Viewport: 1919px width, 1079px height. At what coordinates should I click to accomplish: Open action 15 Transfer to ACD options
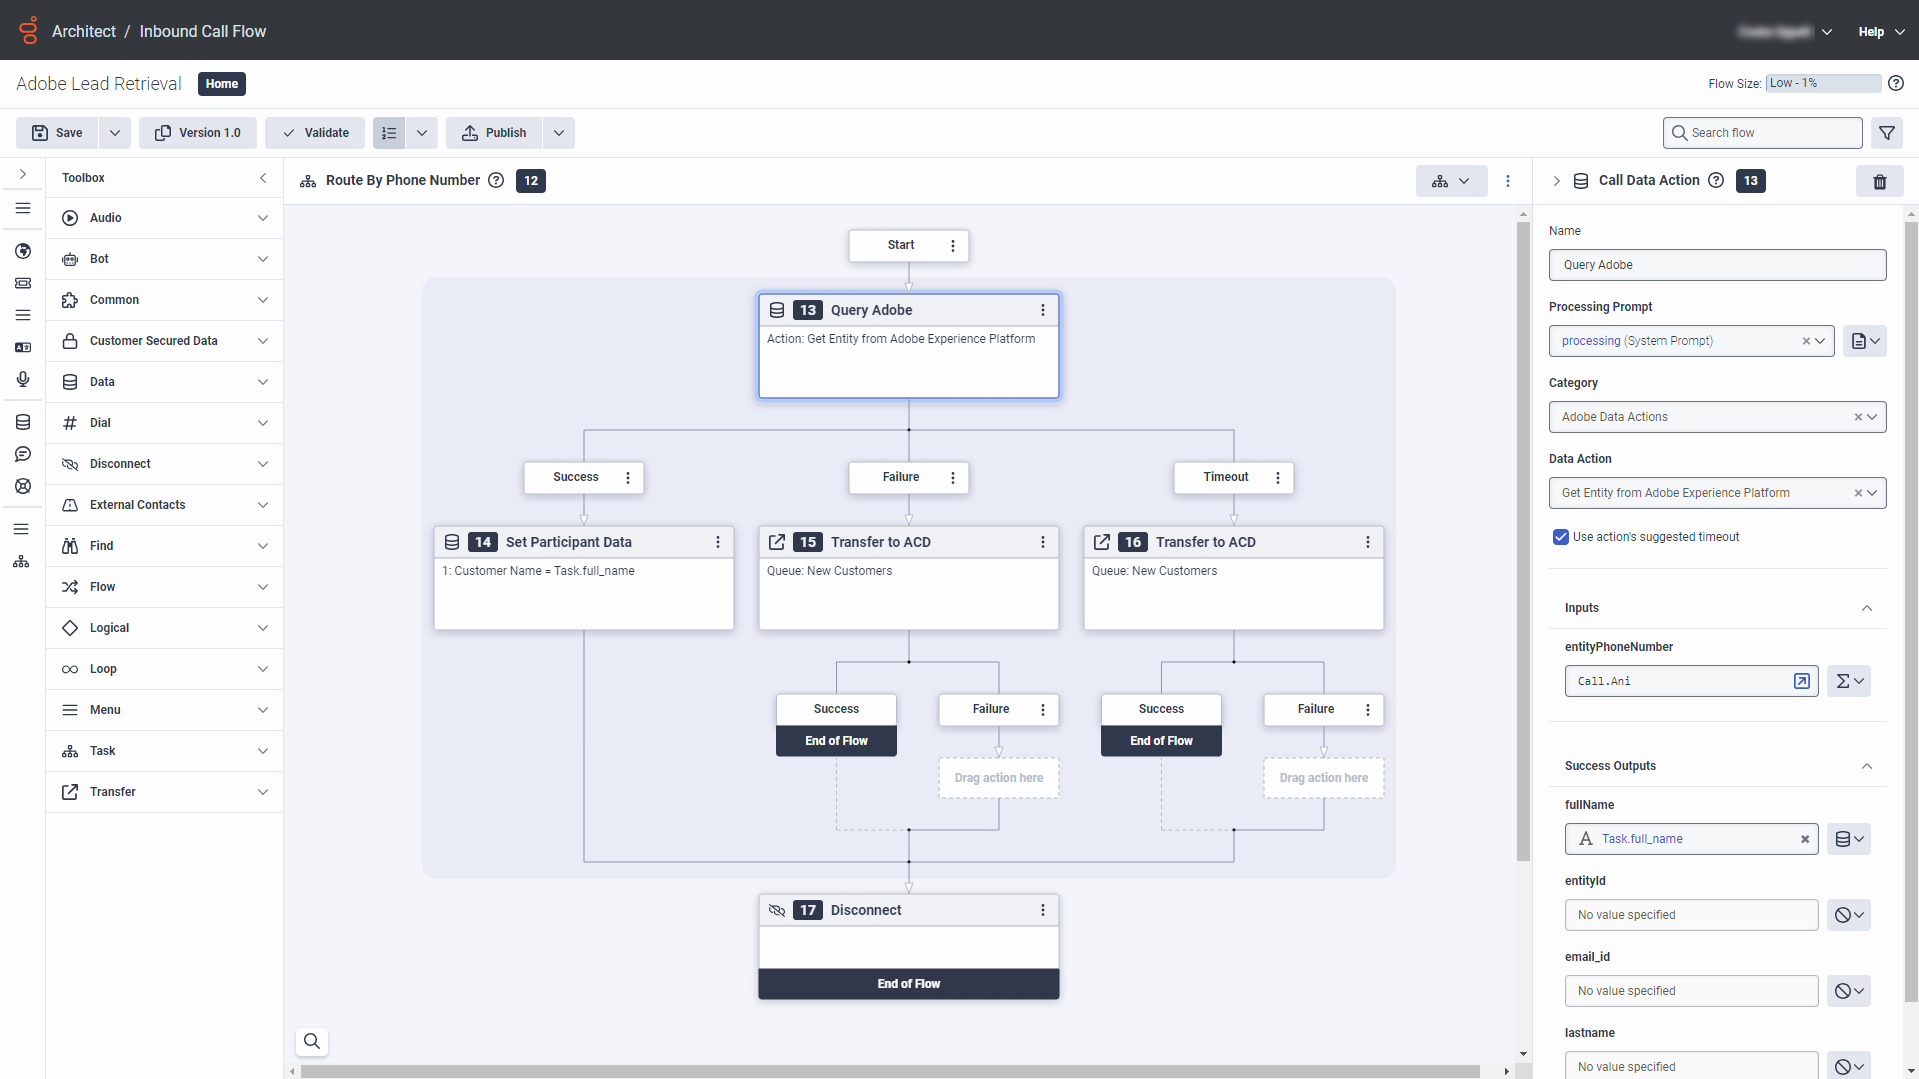click(x=1043, y=542)
